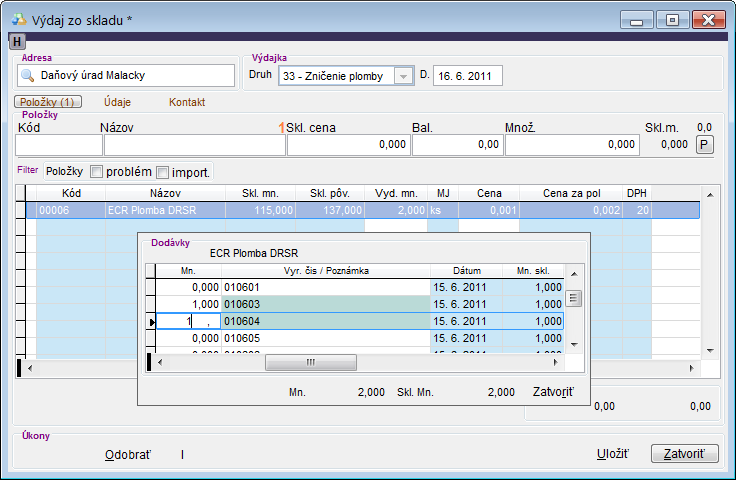This screenshot has height=482, width=736.
Task: Click the date field showing 16. 6. 2011
Action: click(x=467, y=76)
